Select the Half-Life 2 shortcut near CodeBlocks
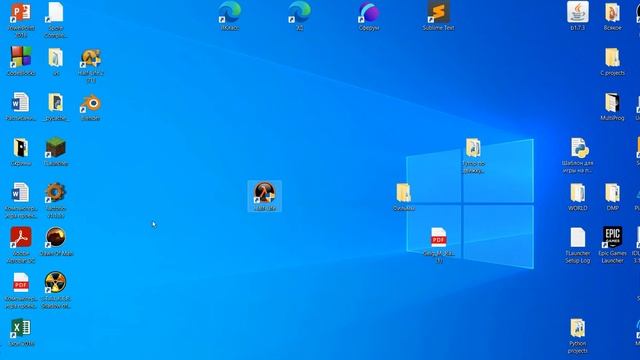The width and height of the screenshot is (640, 360). (91, 65)
